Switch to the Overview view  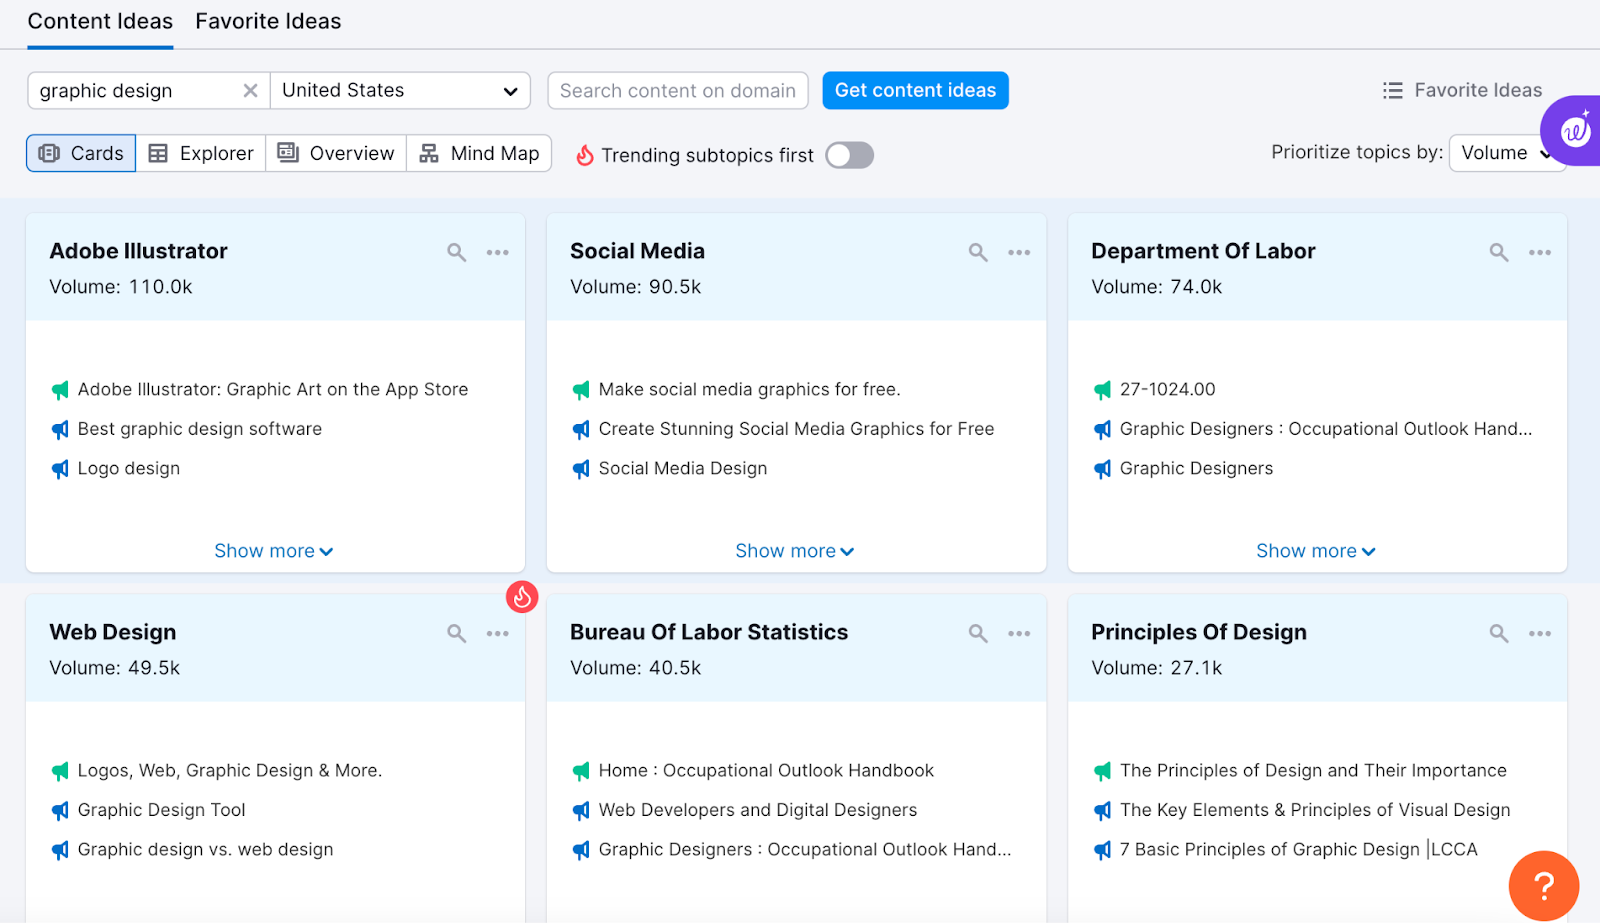click(x=335, y=153)
